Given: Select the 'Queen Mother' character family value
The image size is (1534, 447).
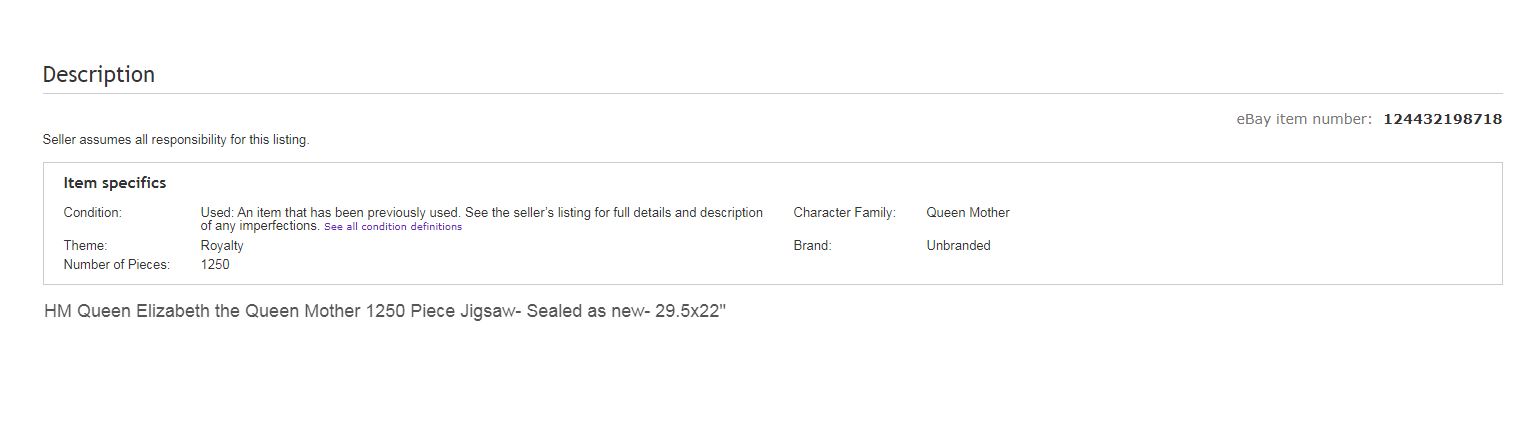Looking at the screenshot, I should pyautogui.click(x=968, y=213).
